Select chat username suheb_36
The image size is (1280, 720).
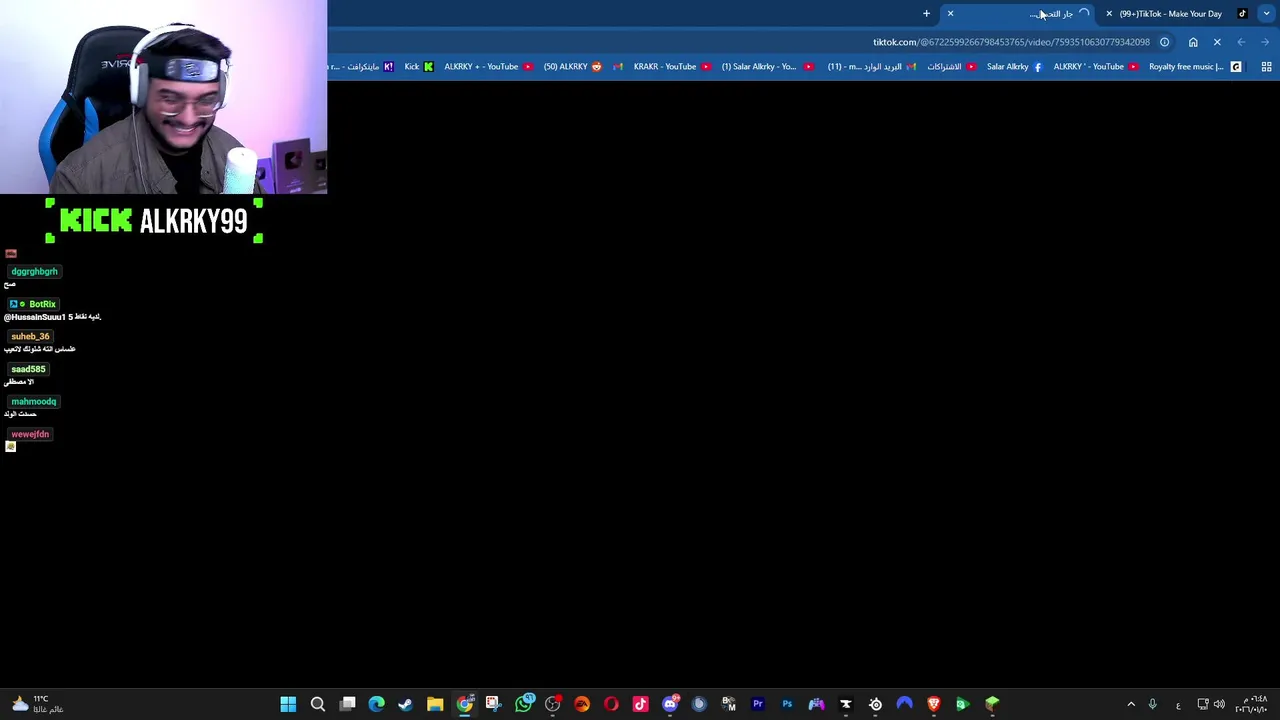pyautogui.click(x=30, y=337)
